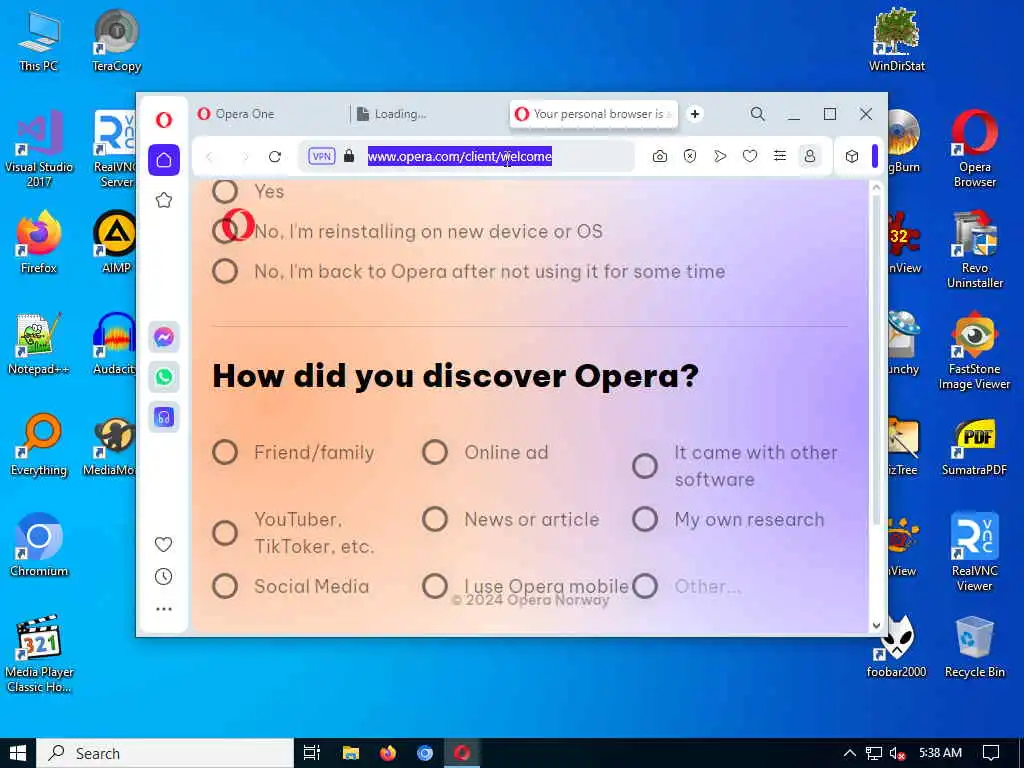Select the Recycle Bin desktop icon
Image resolution: width=1024 pixels, height=768 pixels.
pyautogui.click(x=974, y=646)
